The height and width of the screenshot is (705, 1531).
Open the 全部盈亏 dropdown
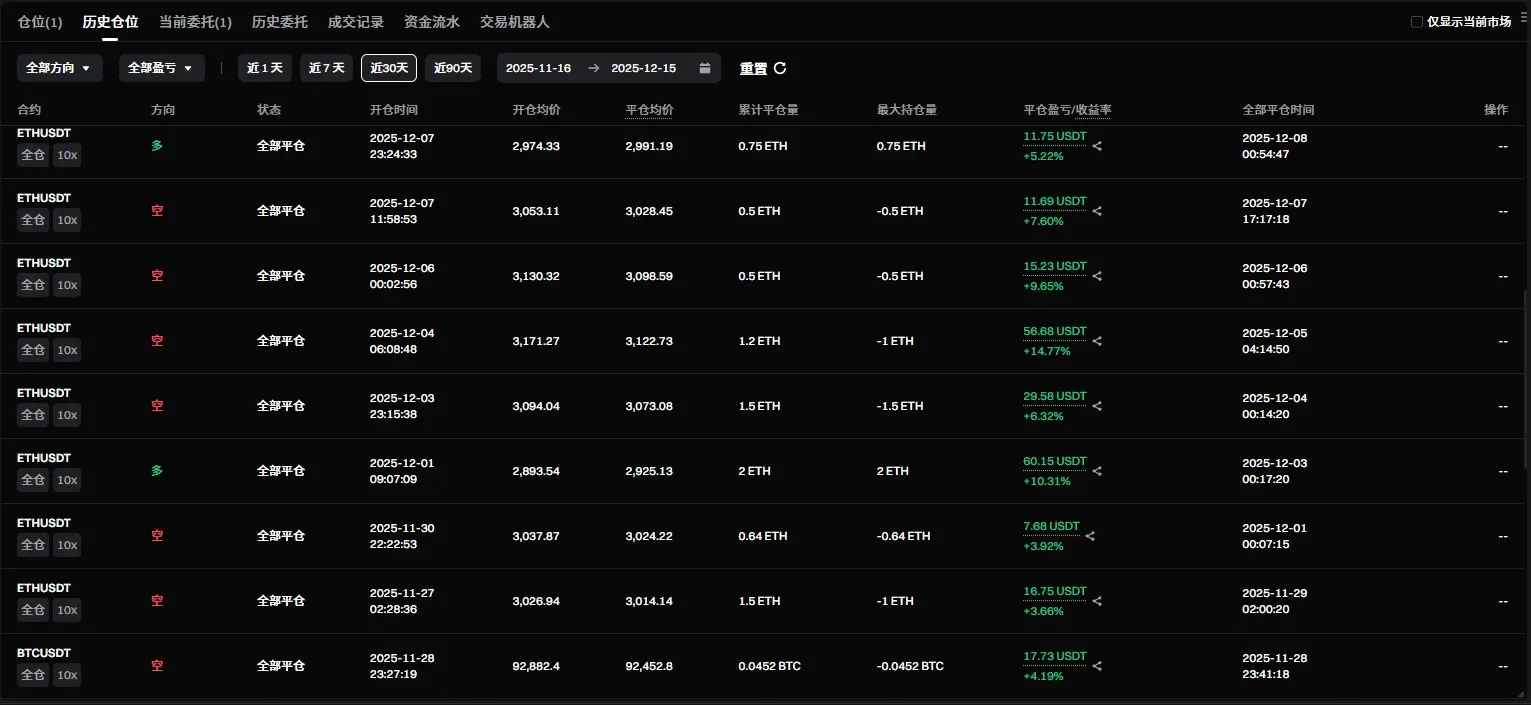pos(162,68)
